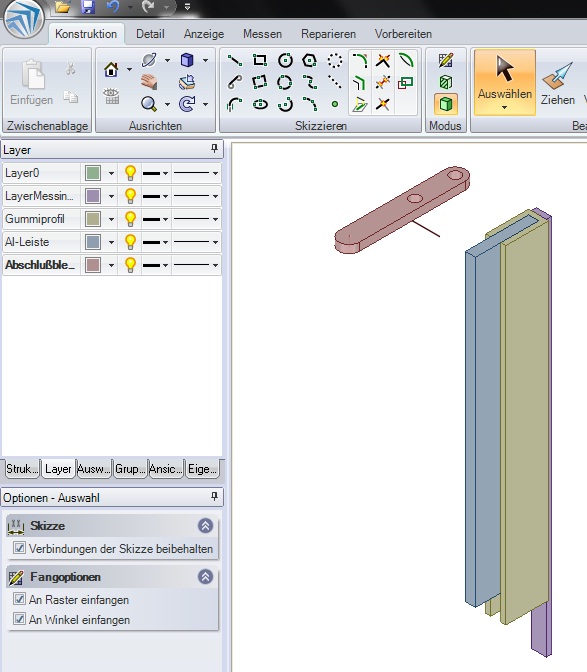Click the Save disk icon
The image size is (587, 672).
(x=88, y=6)
